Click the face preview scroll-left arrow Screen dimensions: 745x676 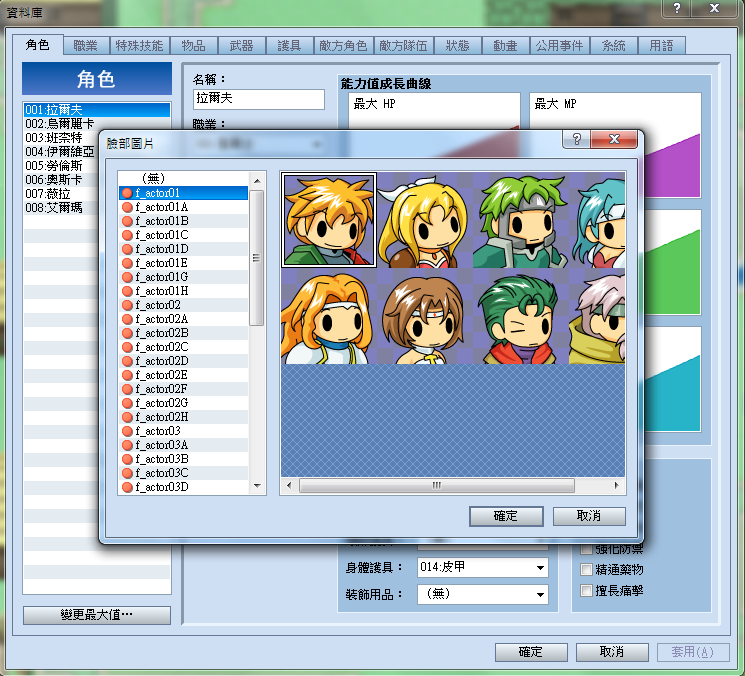tap(289, 486)
